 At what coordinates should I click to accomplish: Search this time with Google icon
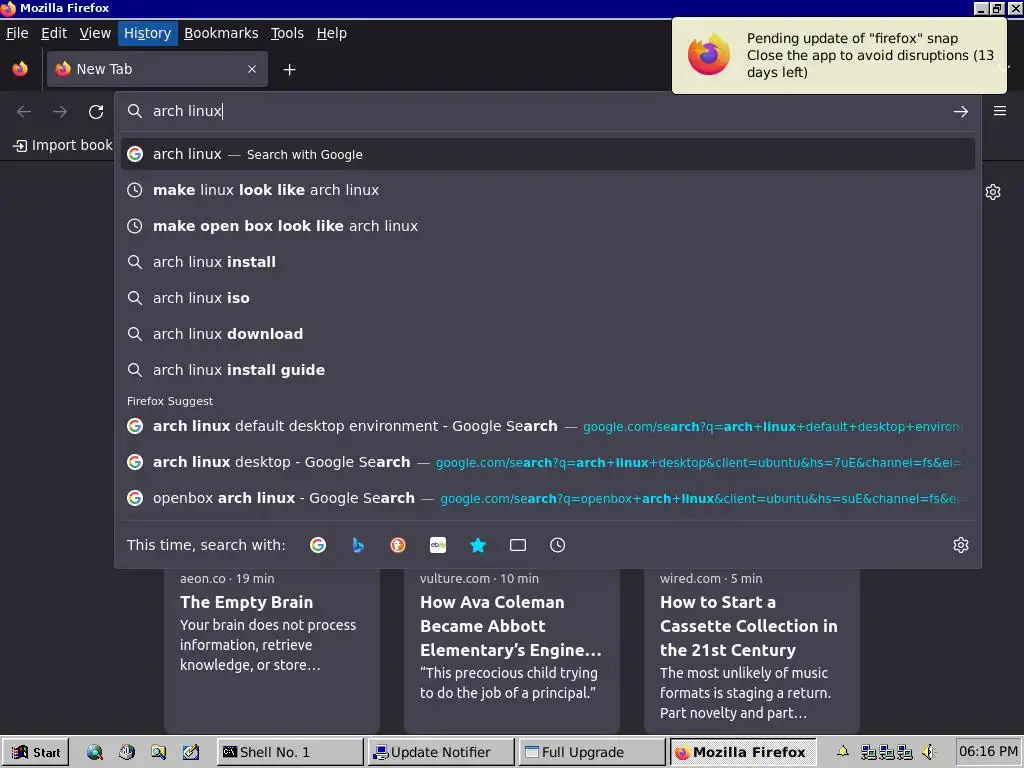click(x=318, y=545)
